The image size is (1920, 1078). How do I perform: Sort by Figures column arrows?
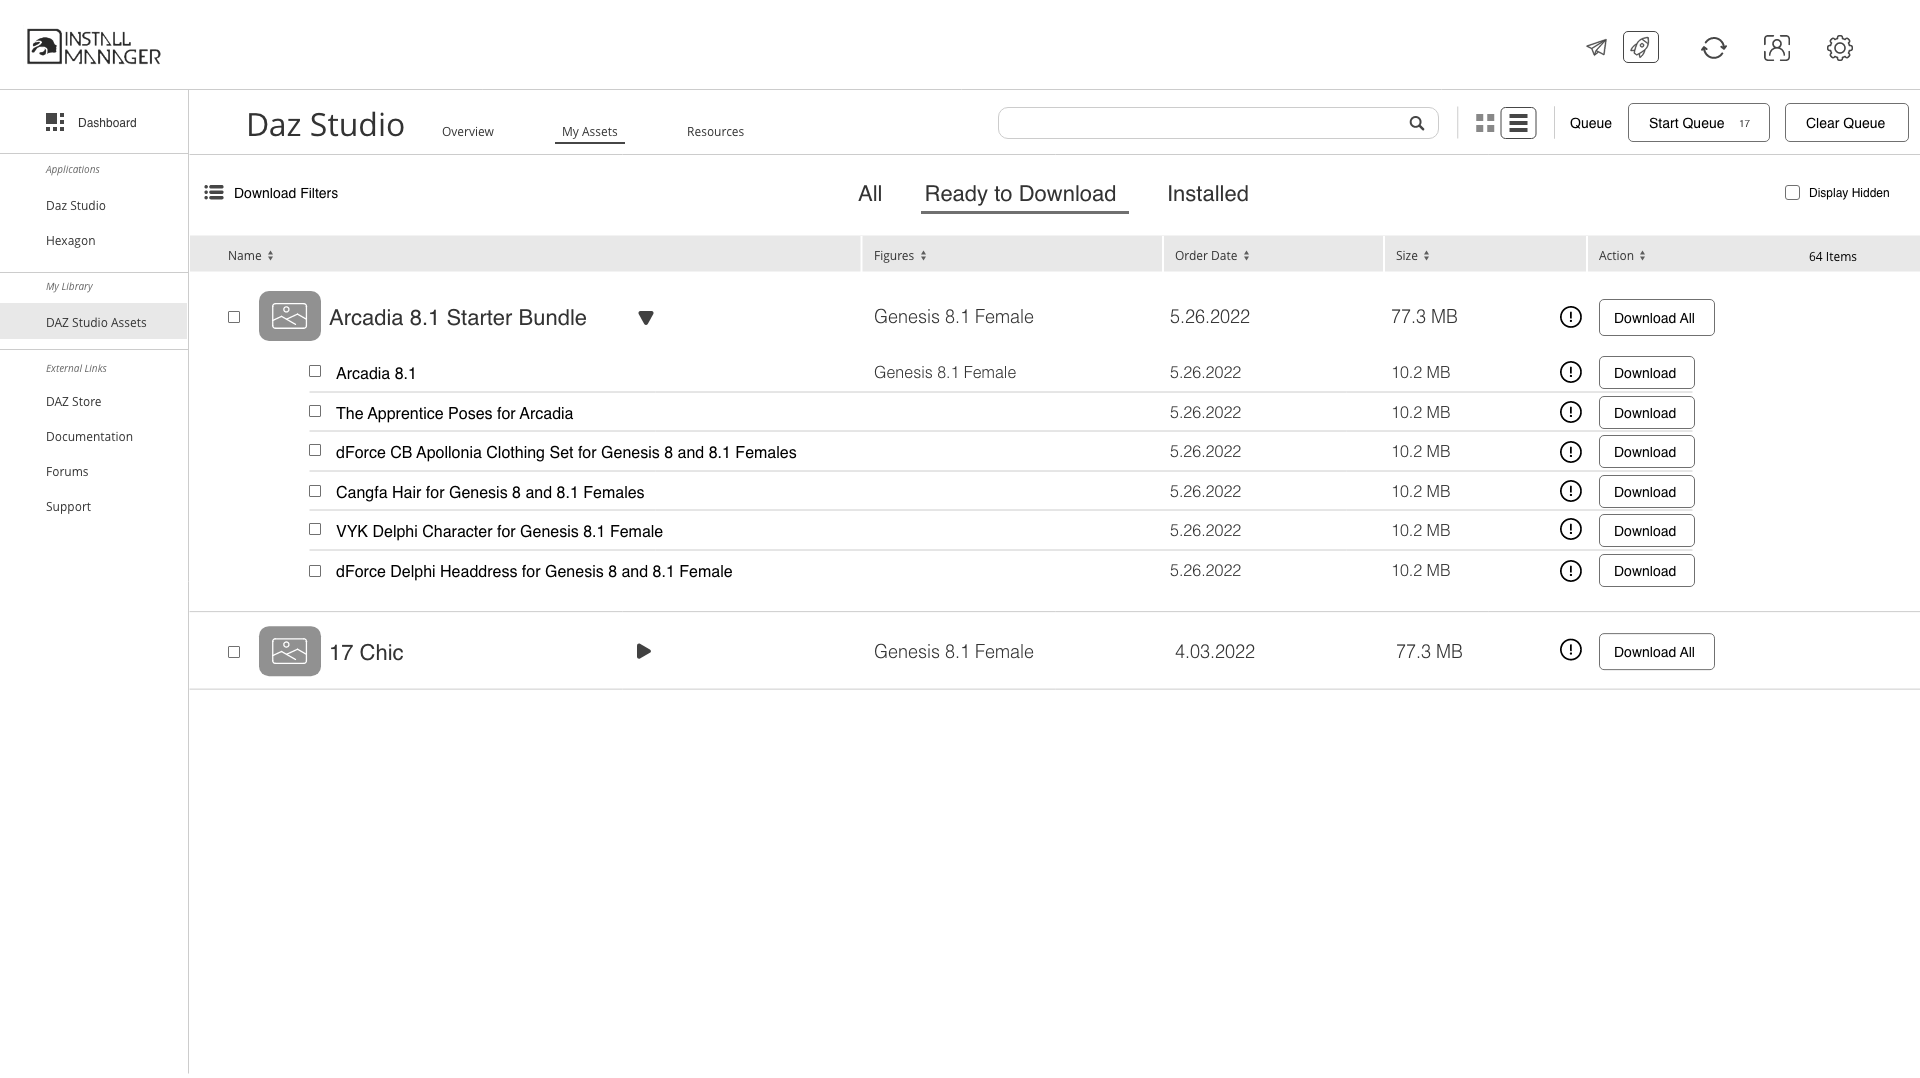tap(923, 256)
